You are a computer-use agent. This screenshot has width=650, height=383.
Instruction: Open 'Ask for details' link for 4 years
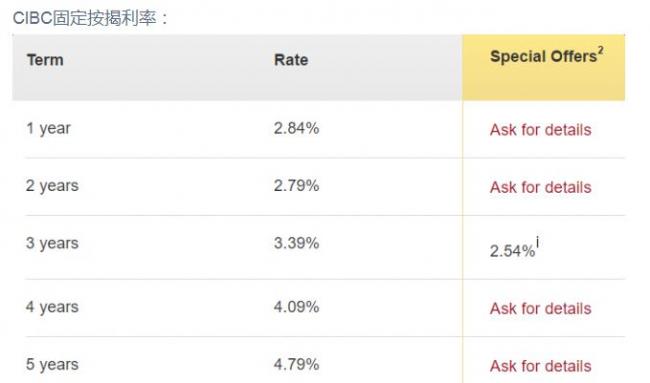click(x=541, y=308)
